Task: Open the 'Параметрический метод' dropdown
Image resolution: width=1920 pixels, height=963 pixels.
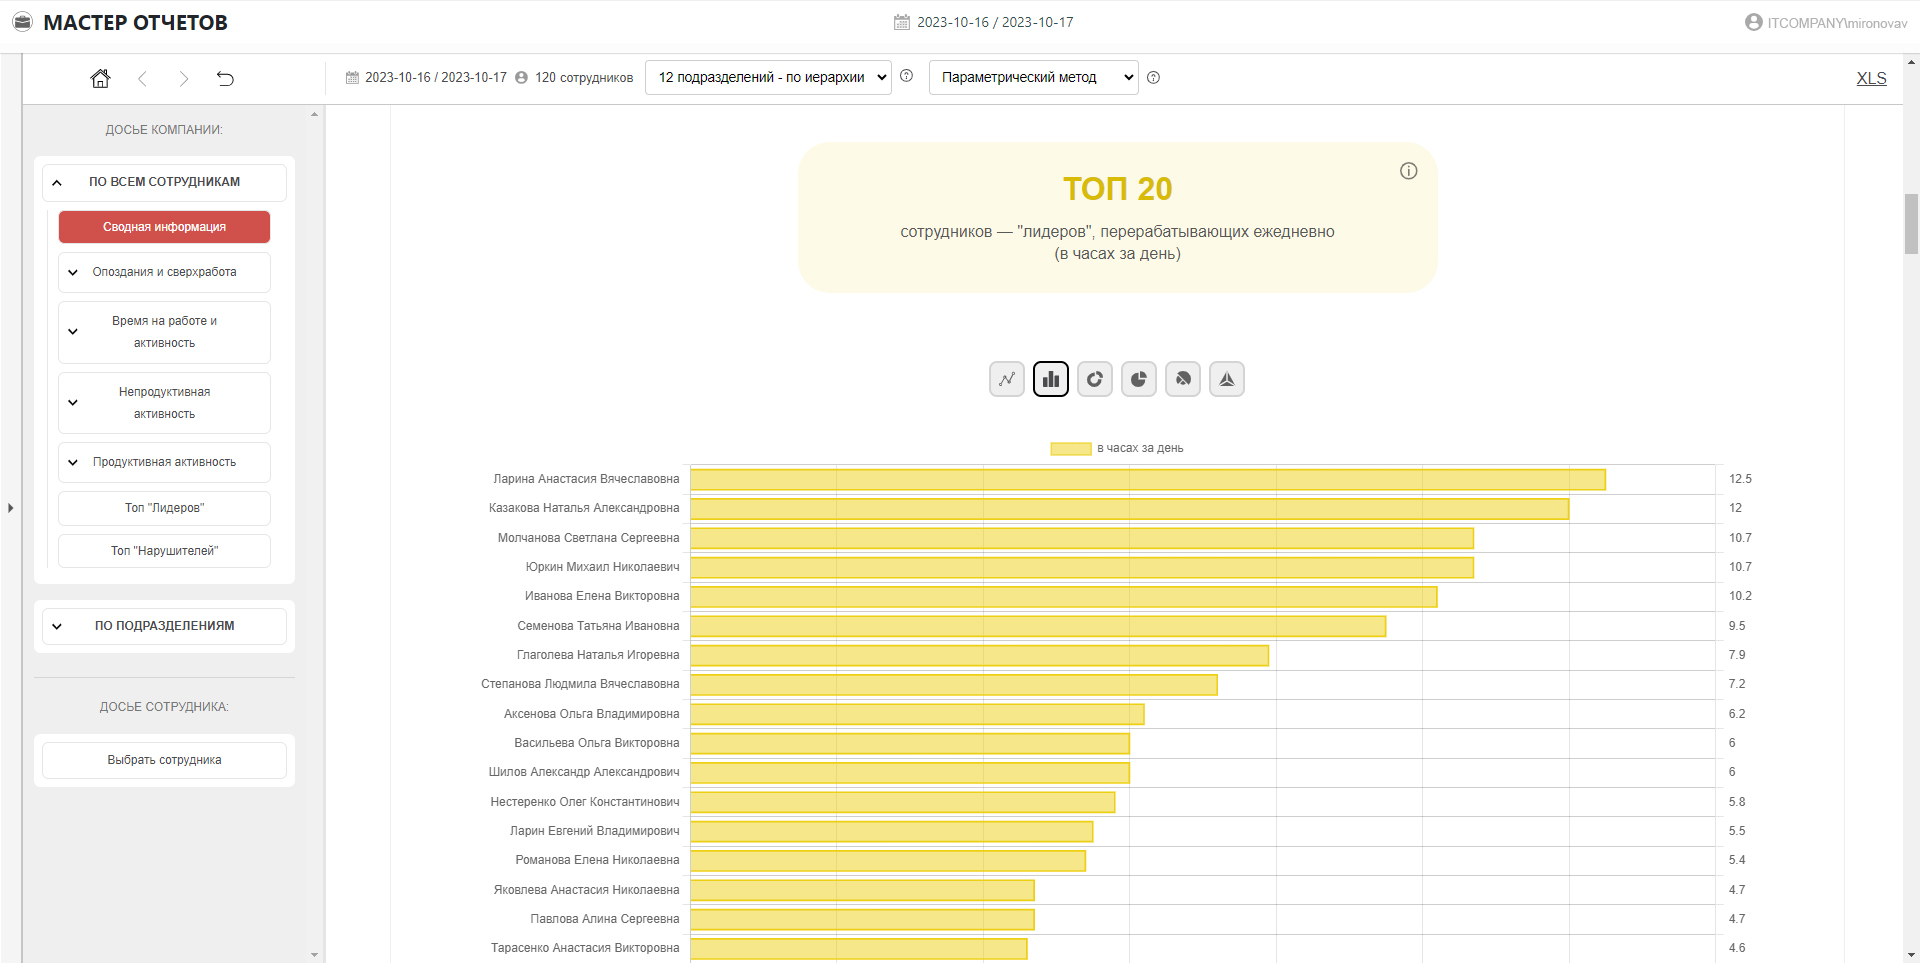Action: pos(1033,77)
